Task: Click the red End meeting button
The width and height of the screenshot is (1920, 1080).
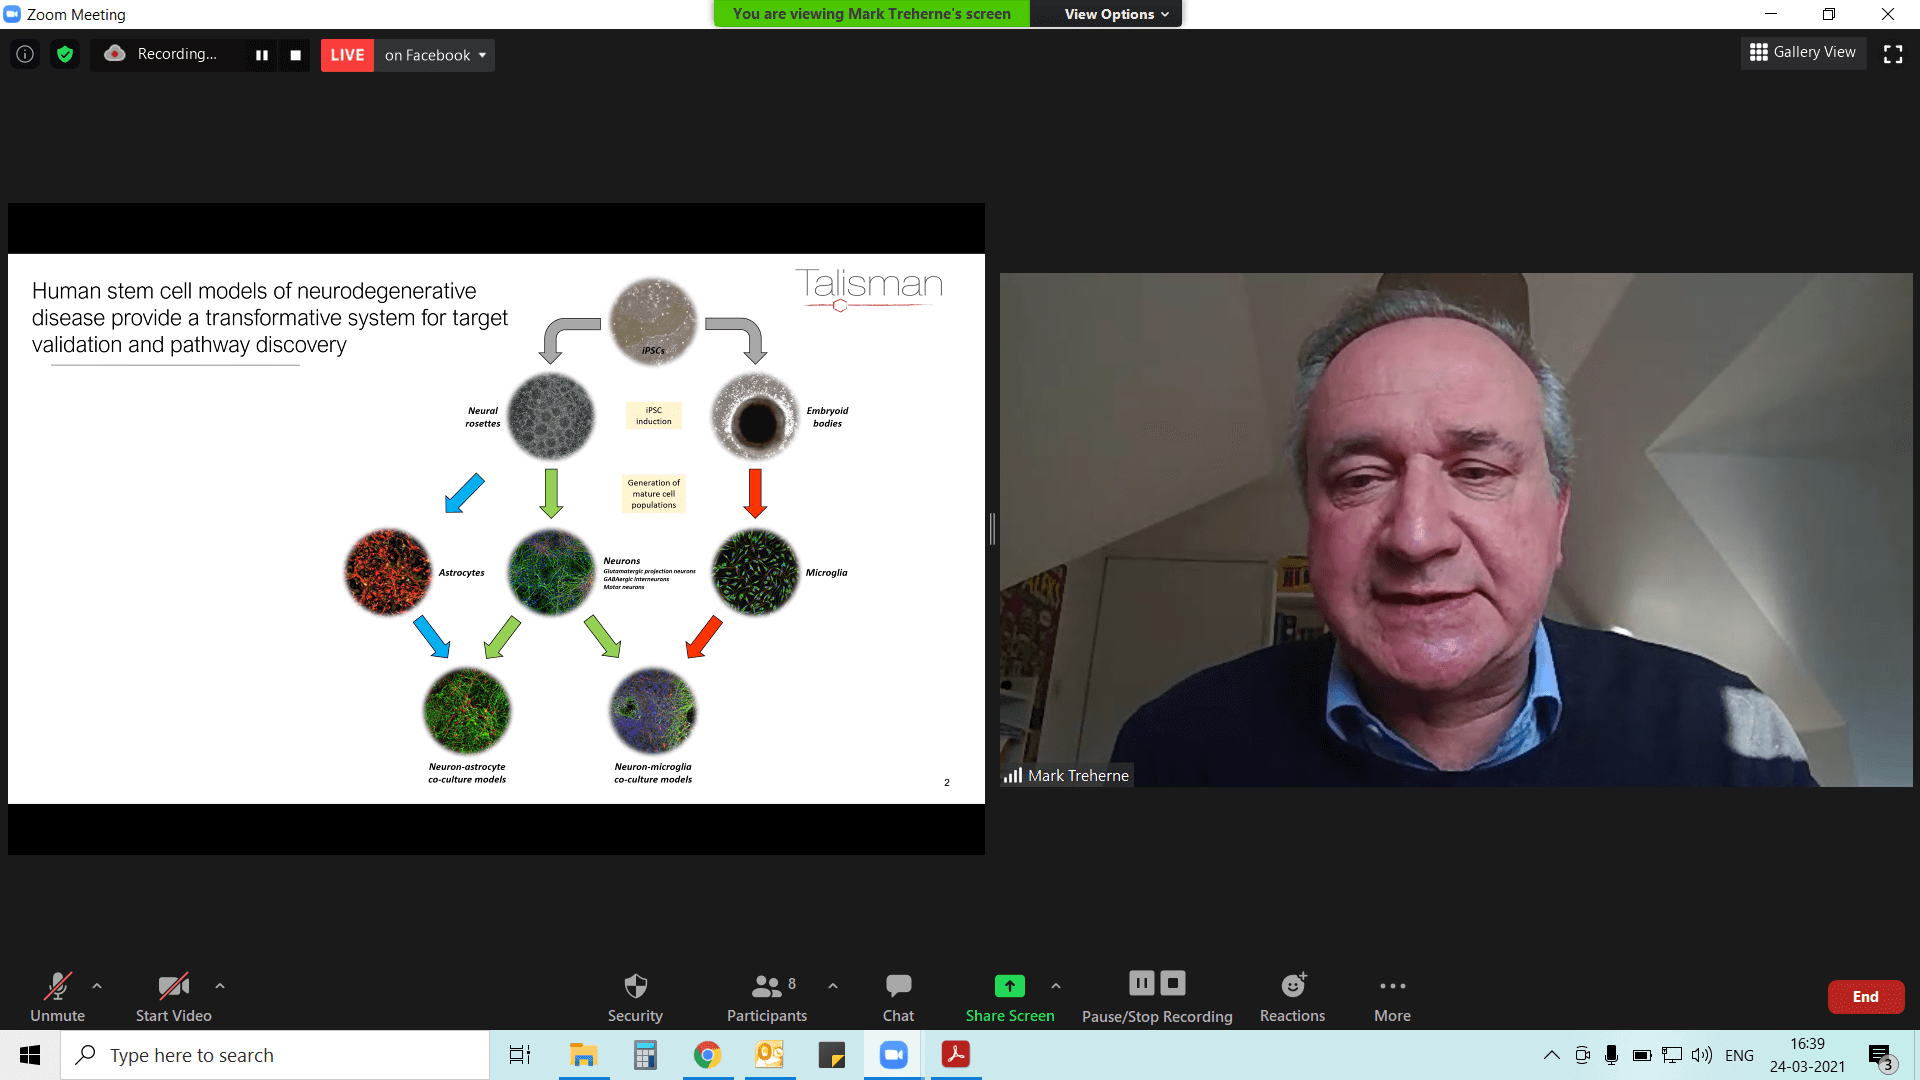Action: (x=1865, y=997)
